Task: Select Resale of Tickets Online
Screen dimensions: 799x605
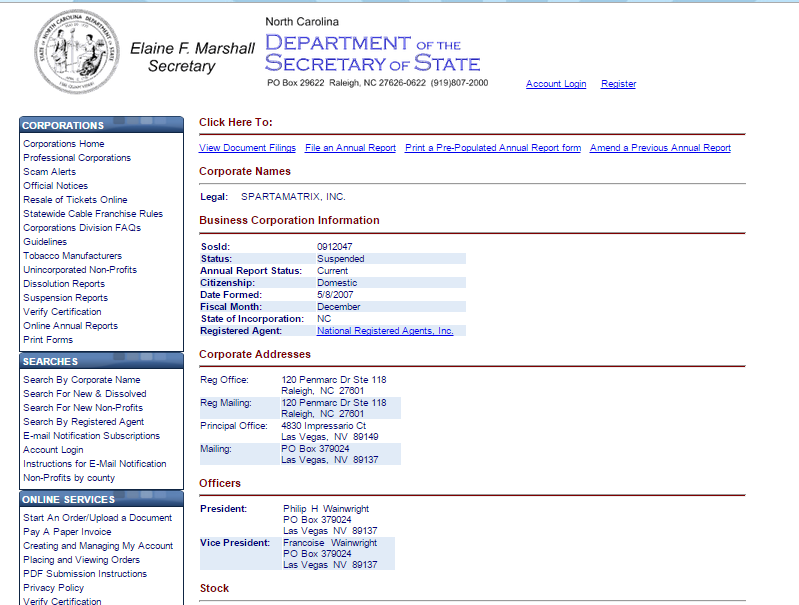Action: click(x=75, y=200)
